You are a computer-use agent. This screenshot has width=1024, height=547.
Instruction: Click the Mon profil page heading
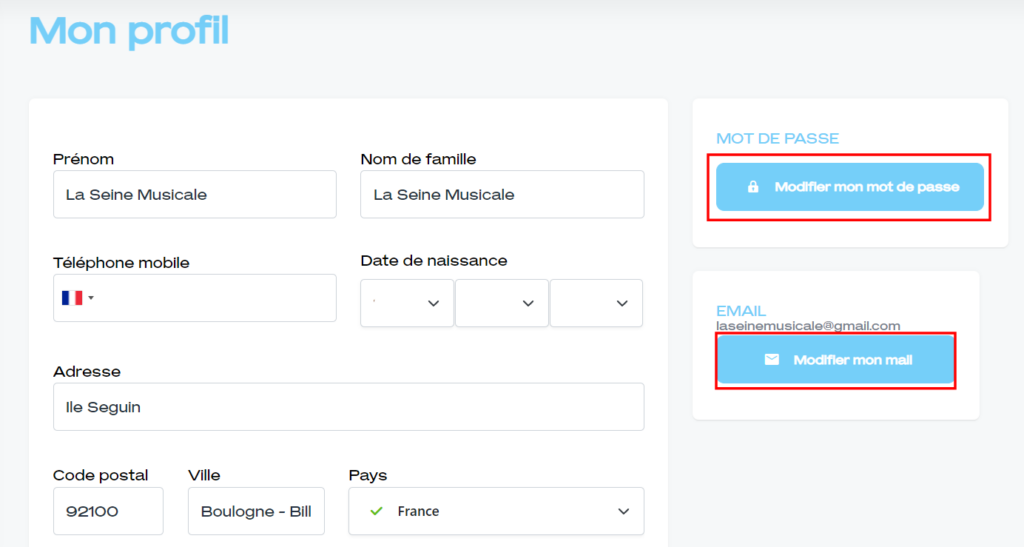click(x=129, y=31)
